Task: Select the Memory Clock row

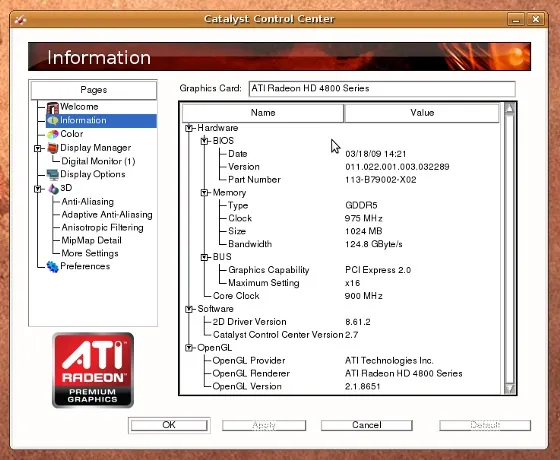Action: [x=341, y=218]
